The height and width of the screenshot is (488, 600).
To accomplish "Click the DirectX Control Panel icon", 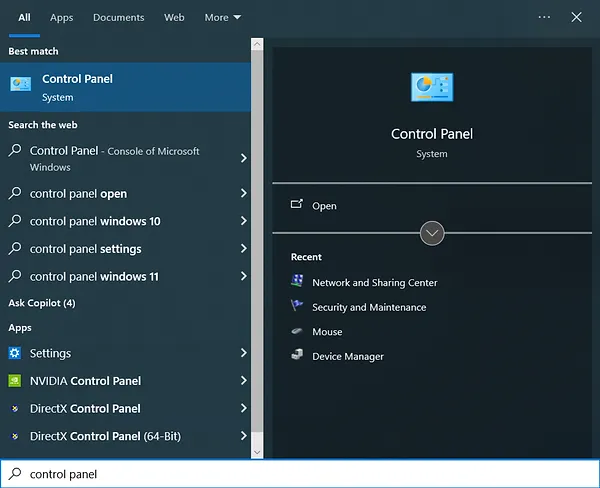I will [15, 408].
